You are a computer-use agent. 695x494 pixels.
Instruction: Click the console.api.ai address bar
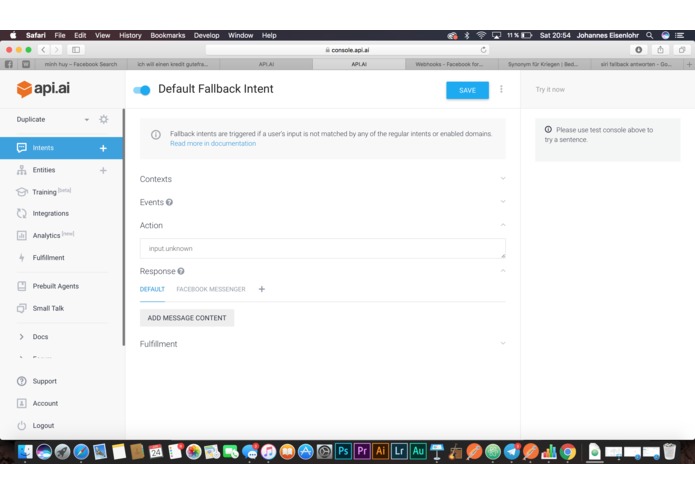[348, 50]
